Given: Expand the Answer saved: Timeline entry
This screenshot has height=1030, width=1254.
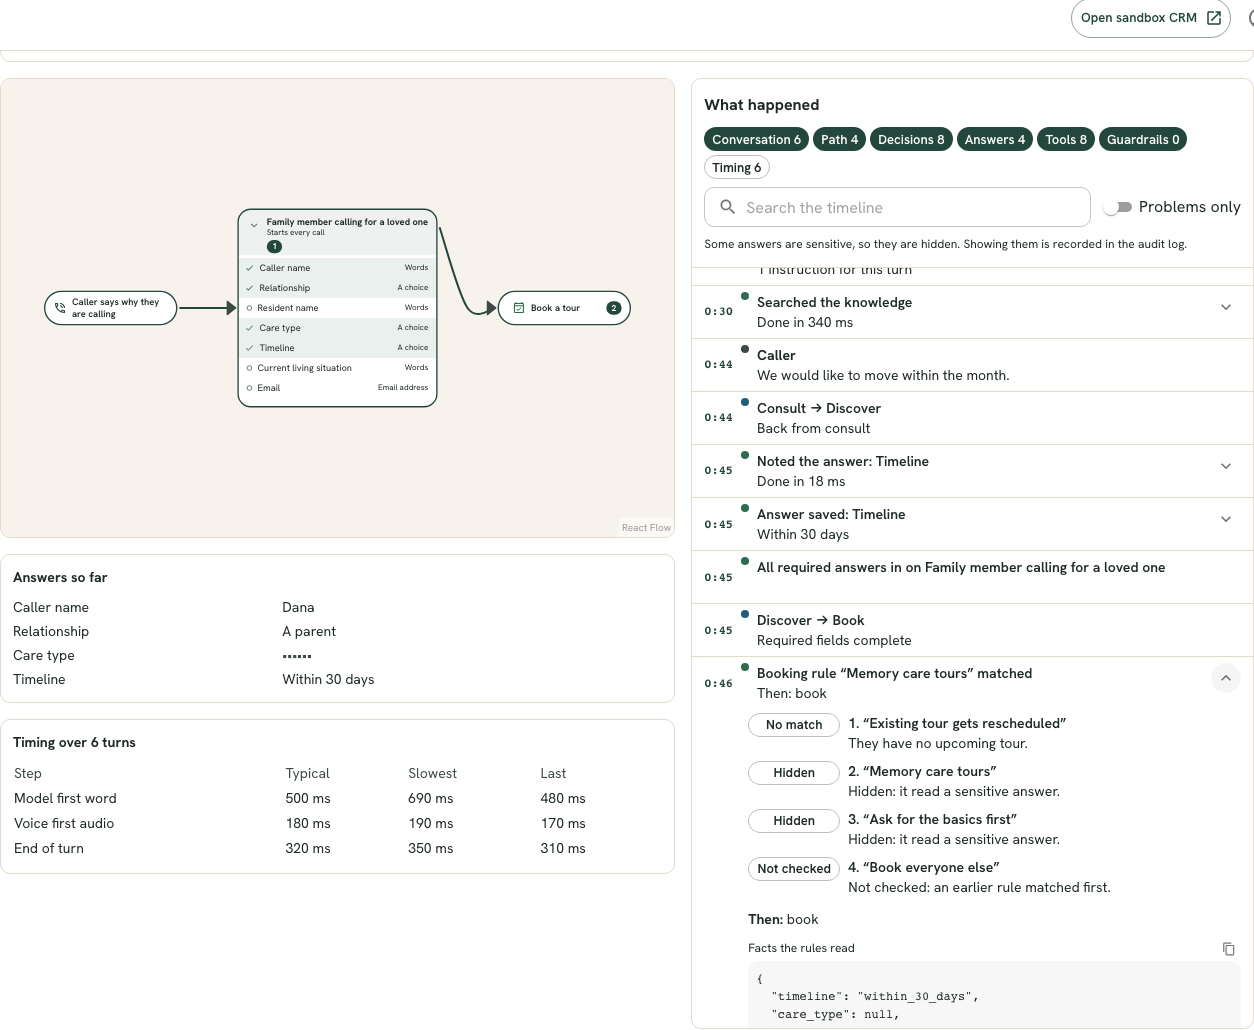Looking at the screenshot, I should [1226, 519].
